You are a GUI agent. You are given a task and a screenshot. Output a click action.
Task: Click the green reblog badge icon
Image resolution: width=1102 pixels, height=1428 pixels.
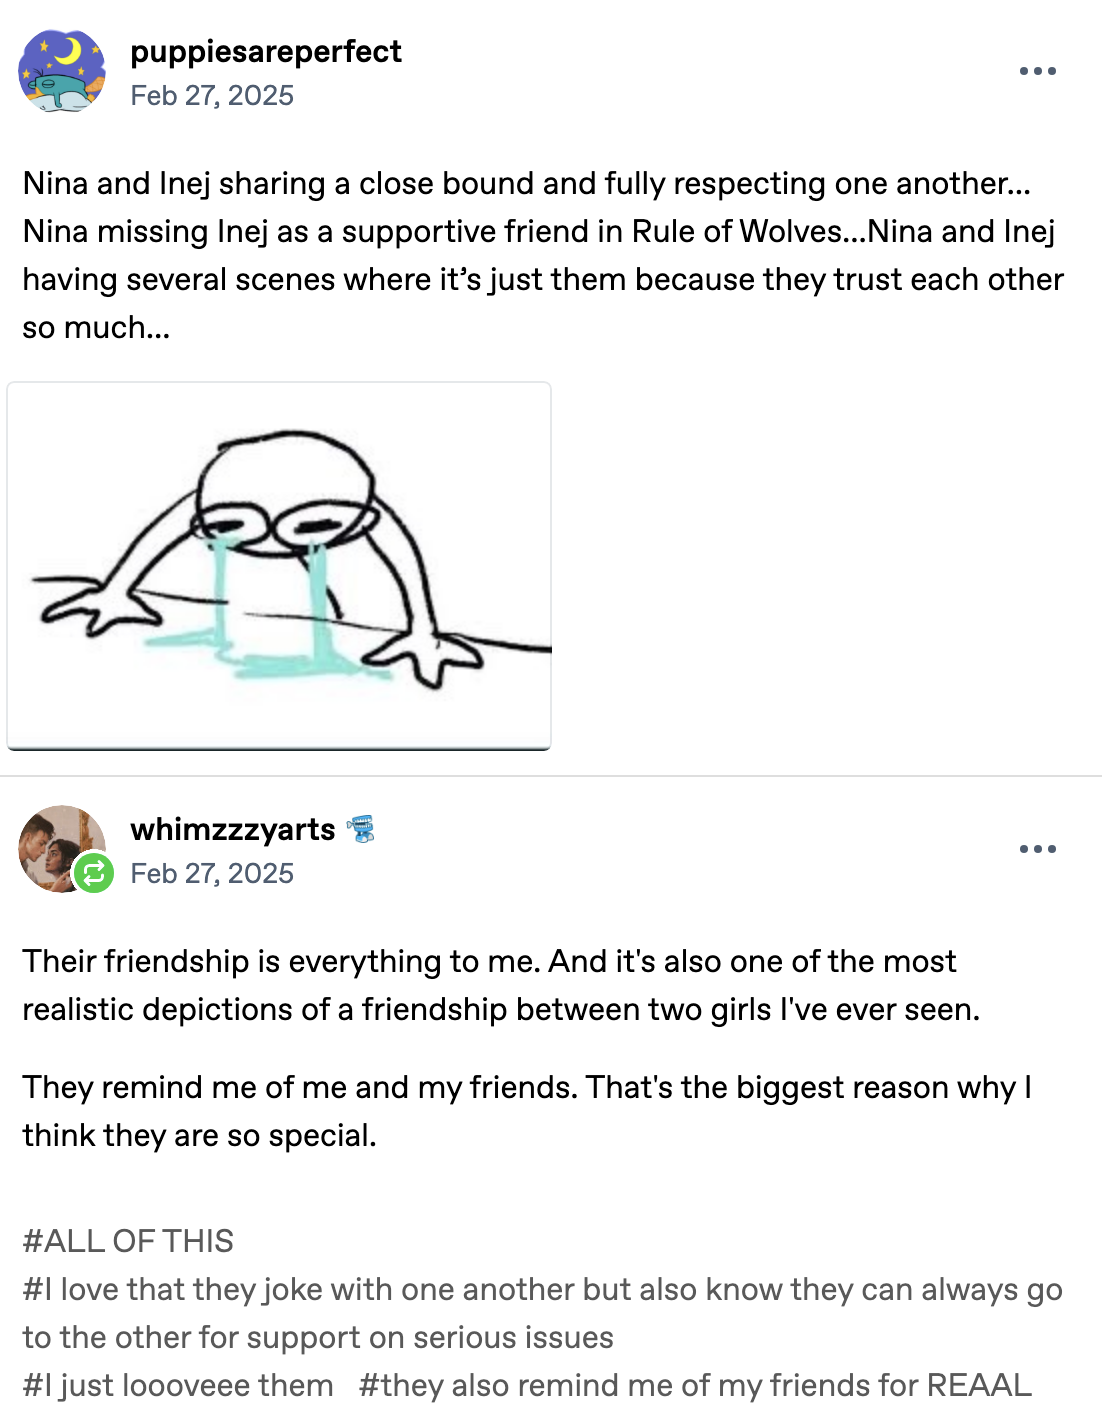point(94,874)
